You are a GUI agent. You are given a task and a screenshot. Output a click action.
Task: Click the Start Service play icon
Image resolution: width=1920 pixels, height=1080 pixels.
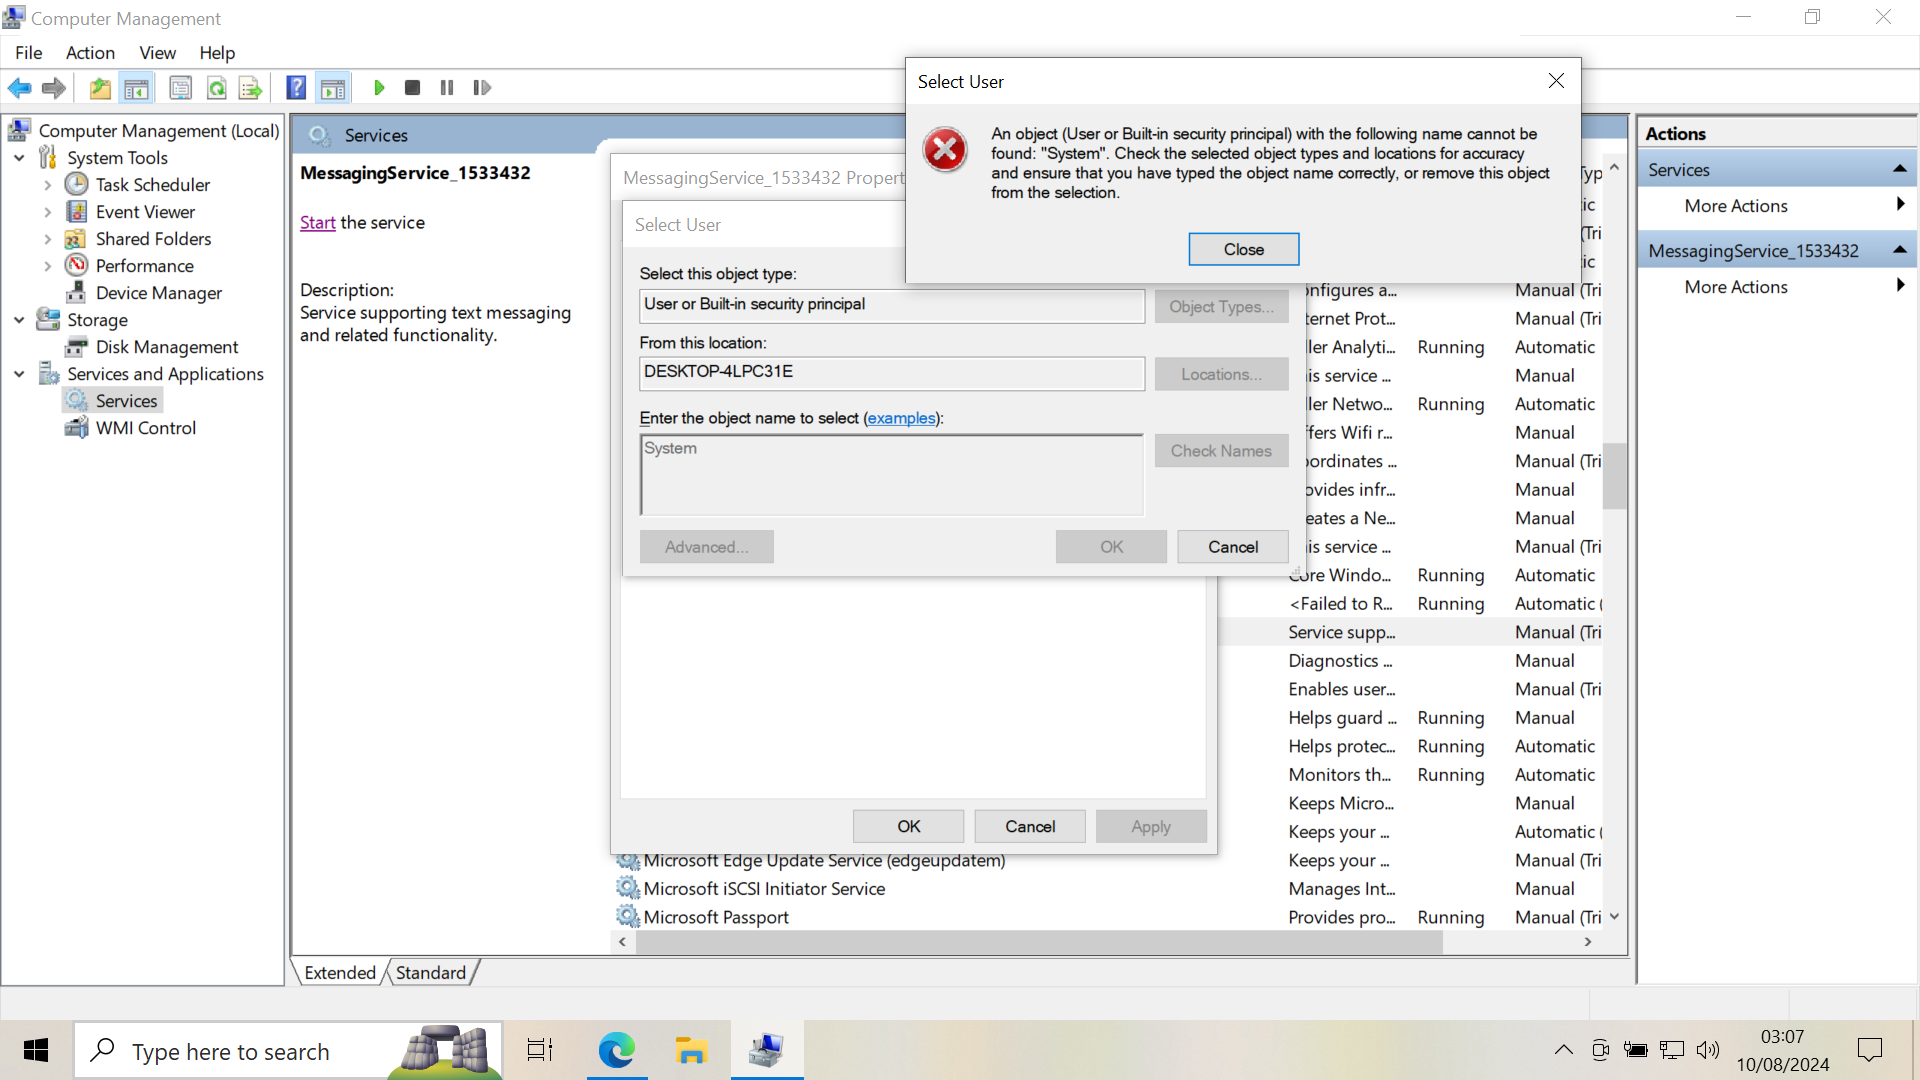point(379,88)
